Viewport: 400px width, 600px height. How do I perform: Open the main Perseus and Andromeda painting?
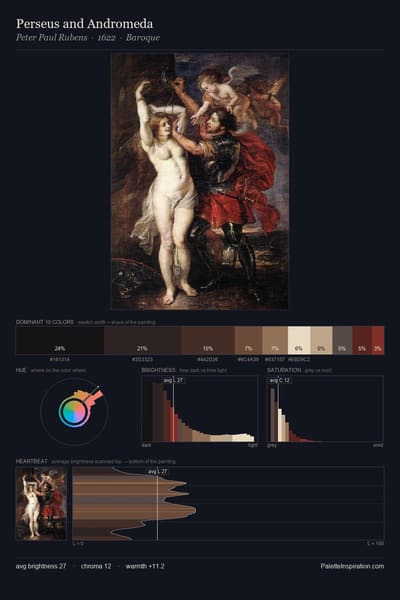(200, 181)
